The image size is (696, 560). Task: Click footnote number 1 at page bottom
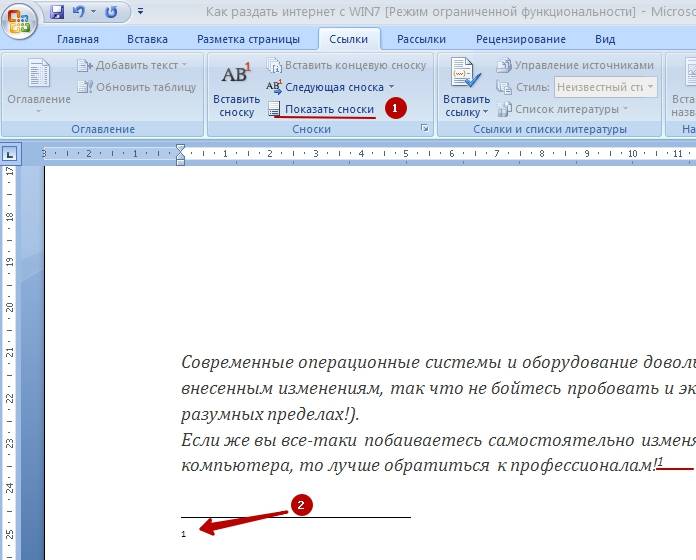coord(183,534)
